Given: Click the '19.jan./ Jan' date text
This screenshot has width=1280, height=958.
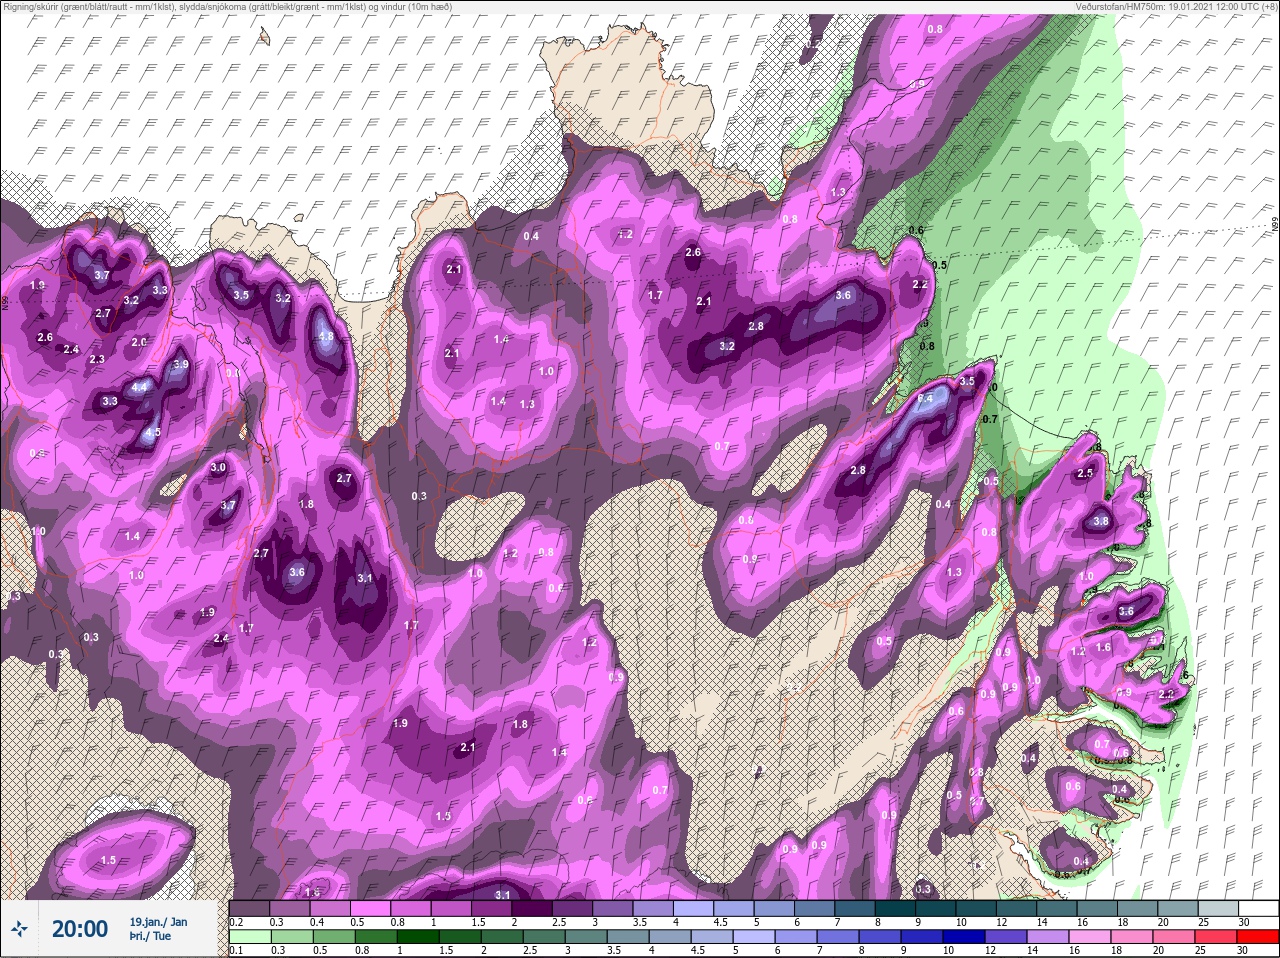Looking at the screenshot, I should pyautogui.click(x=158, y=921).
